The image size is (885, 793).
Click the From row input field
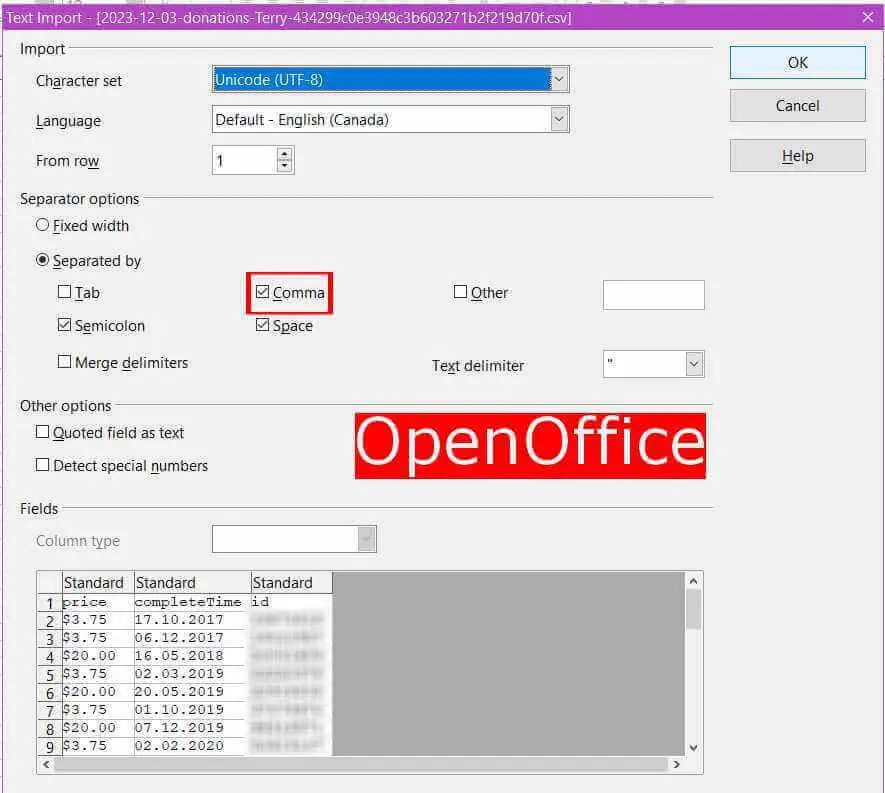point(244,160)
